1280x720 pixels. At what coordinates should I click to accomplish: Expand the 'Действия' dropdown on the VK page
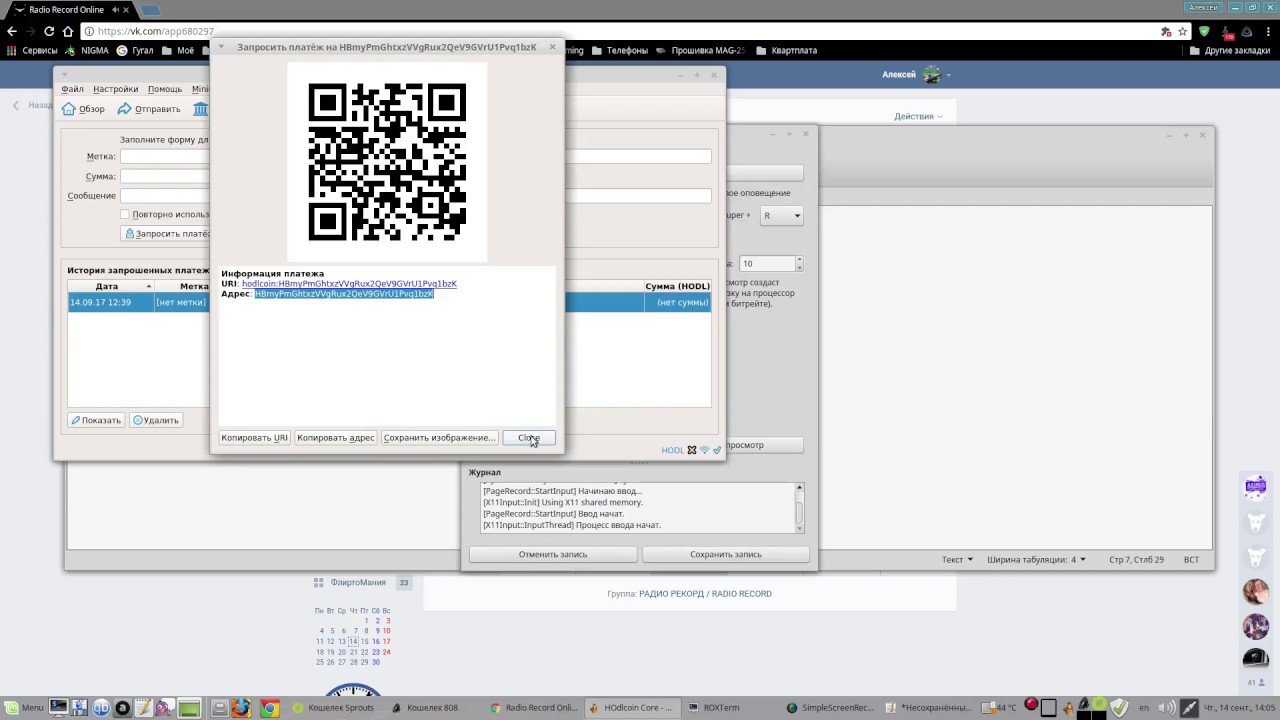(918, 116)
